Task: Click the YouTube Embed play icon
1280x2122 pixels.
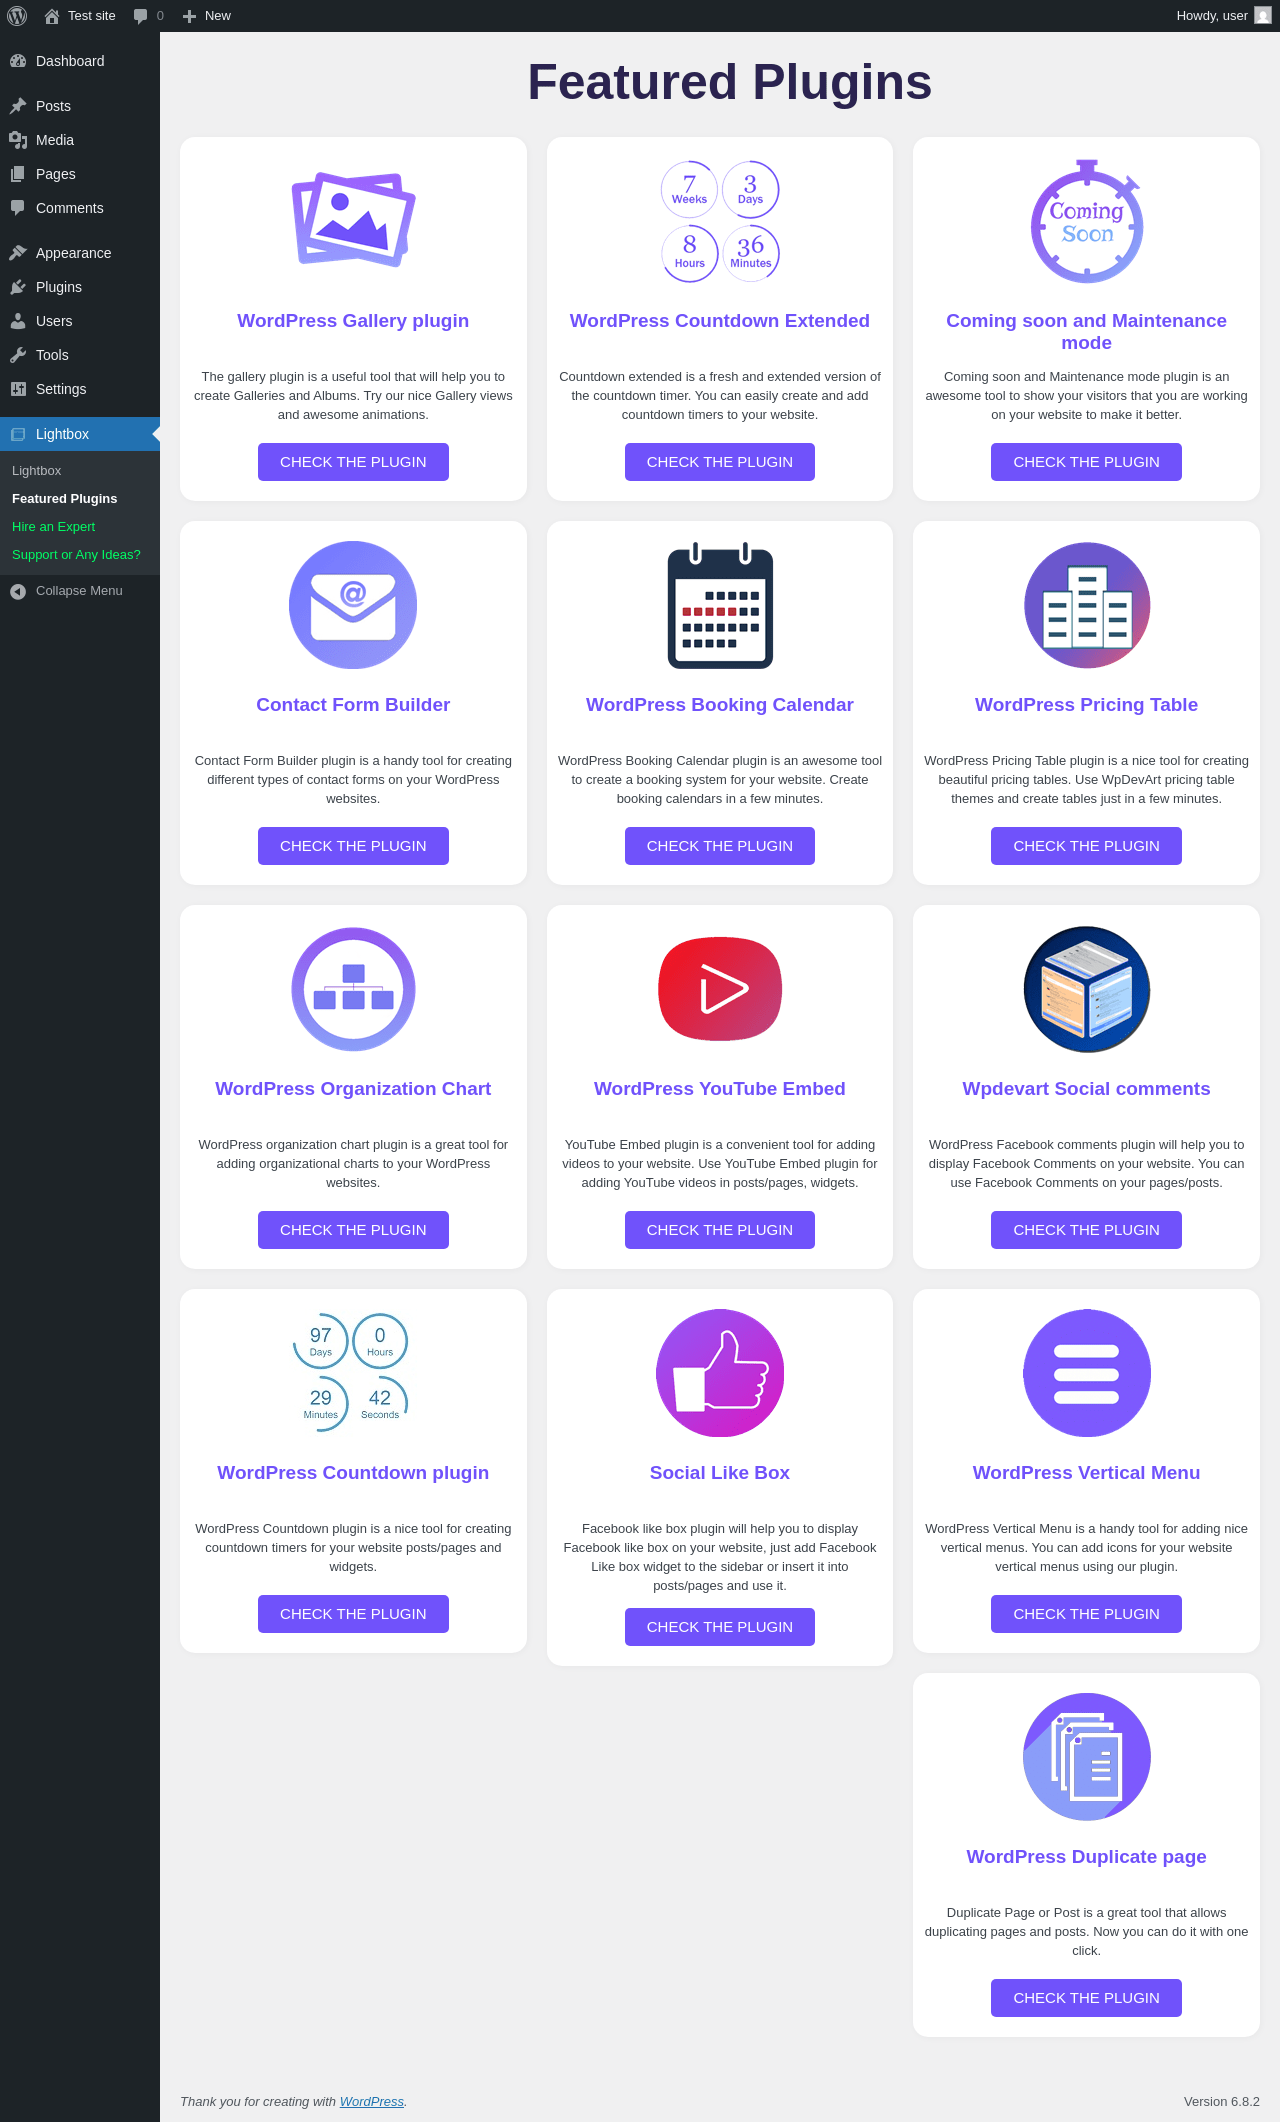Action: pyautogui.click(x=720, y=989)
